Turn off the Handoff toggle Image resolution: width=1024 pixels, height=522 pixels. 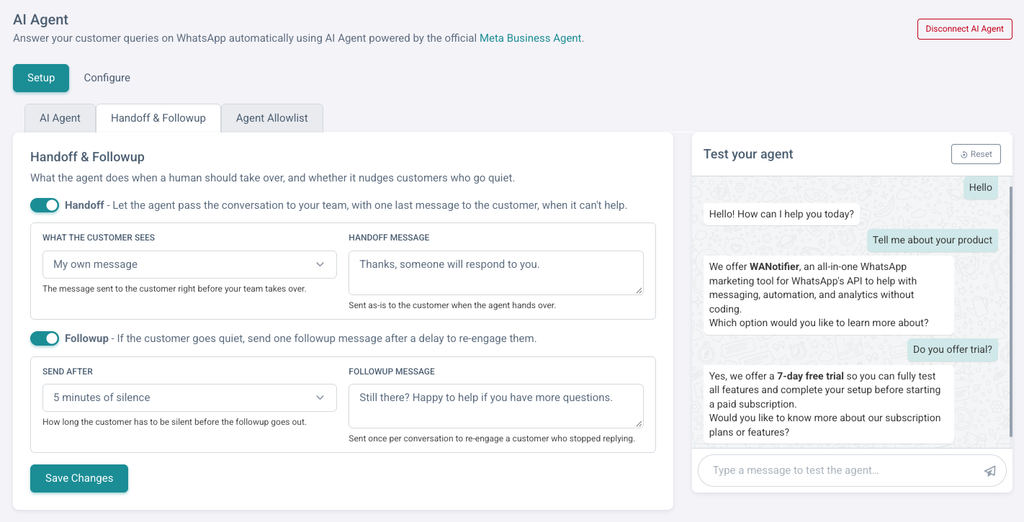click(44, 205)
